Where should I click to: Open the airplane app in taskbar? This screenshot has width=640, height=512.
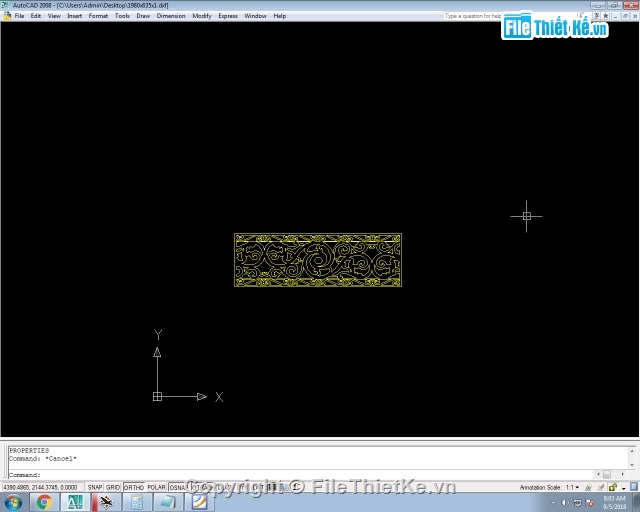click(x=106, y=502)
